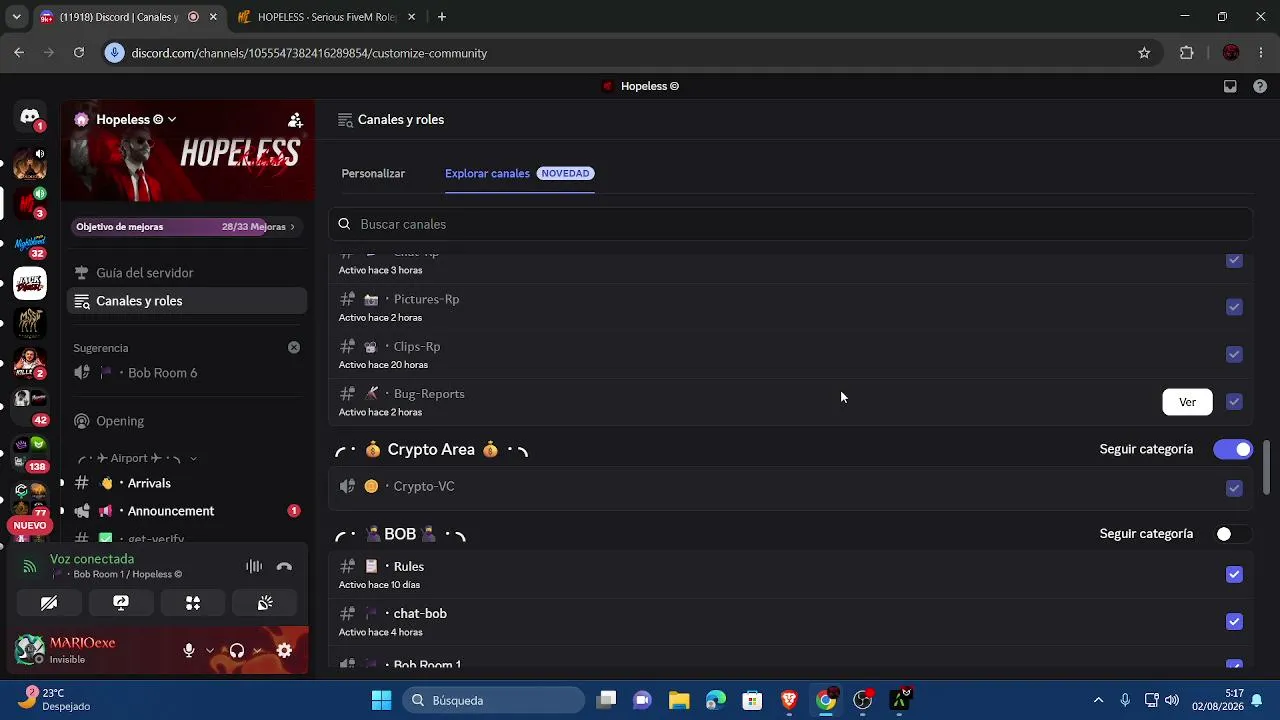Toggle camera in voice panel

[x=49, y=603]
